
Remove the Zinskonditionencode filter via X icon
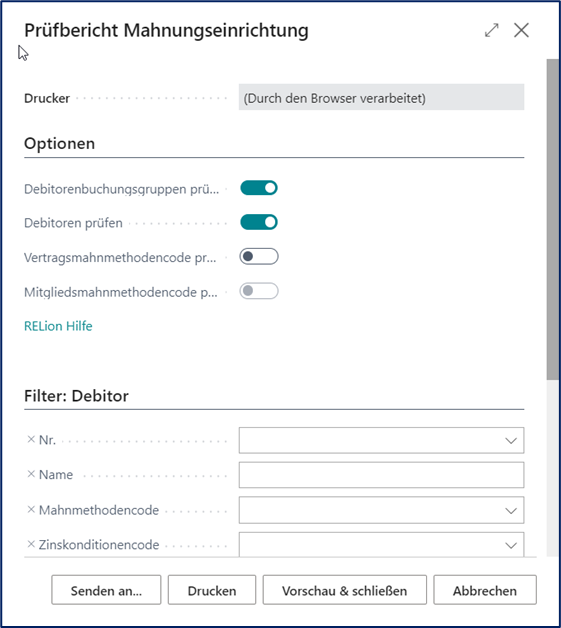click(x=31, y=544)
